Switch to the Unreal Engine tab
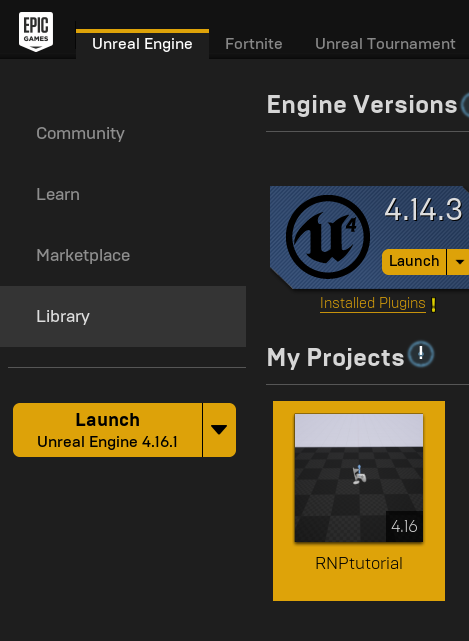 (x=142, y=44)
